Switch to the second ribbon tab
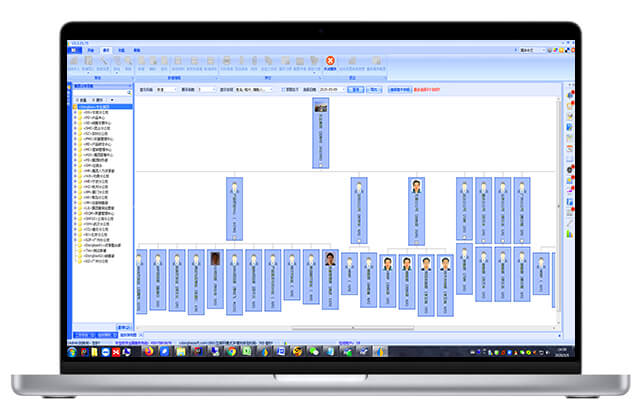The width and height of the screenshot is (643, 413). (x=90, y=49)
